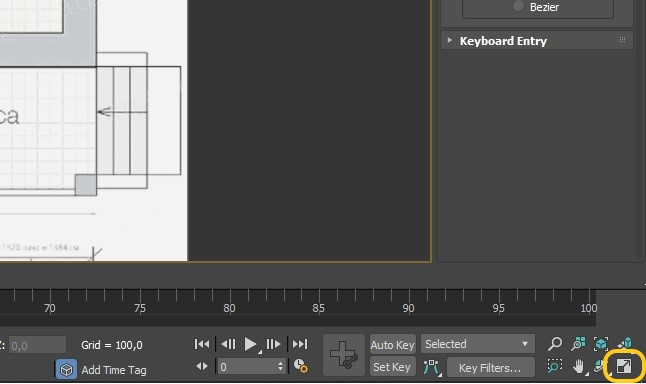Viewport: 646px width, 384px height.
Task: Click Add Time Tag
Action: pos(114,370)
